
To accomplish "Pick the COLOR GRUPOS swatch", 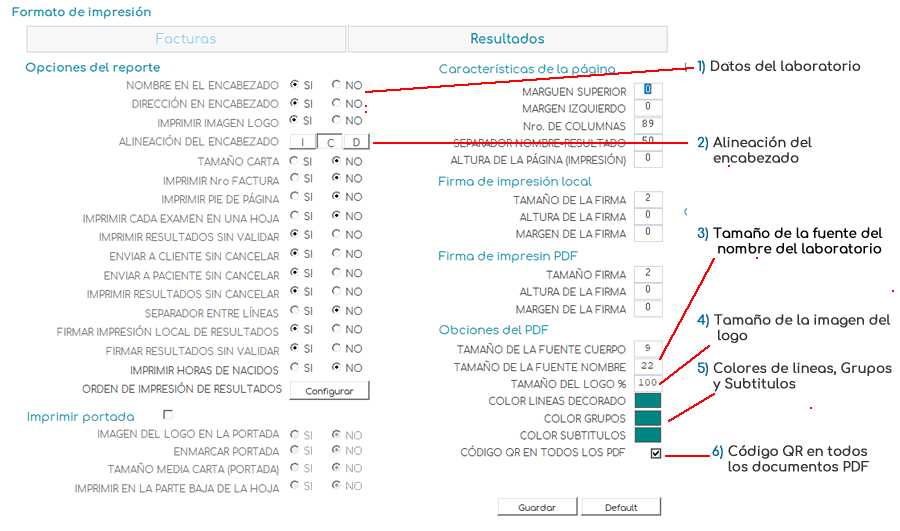I will (x=648, y=418).
